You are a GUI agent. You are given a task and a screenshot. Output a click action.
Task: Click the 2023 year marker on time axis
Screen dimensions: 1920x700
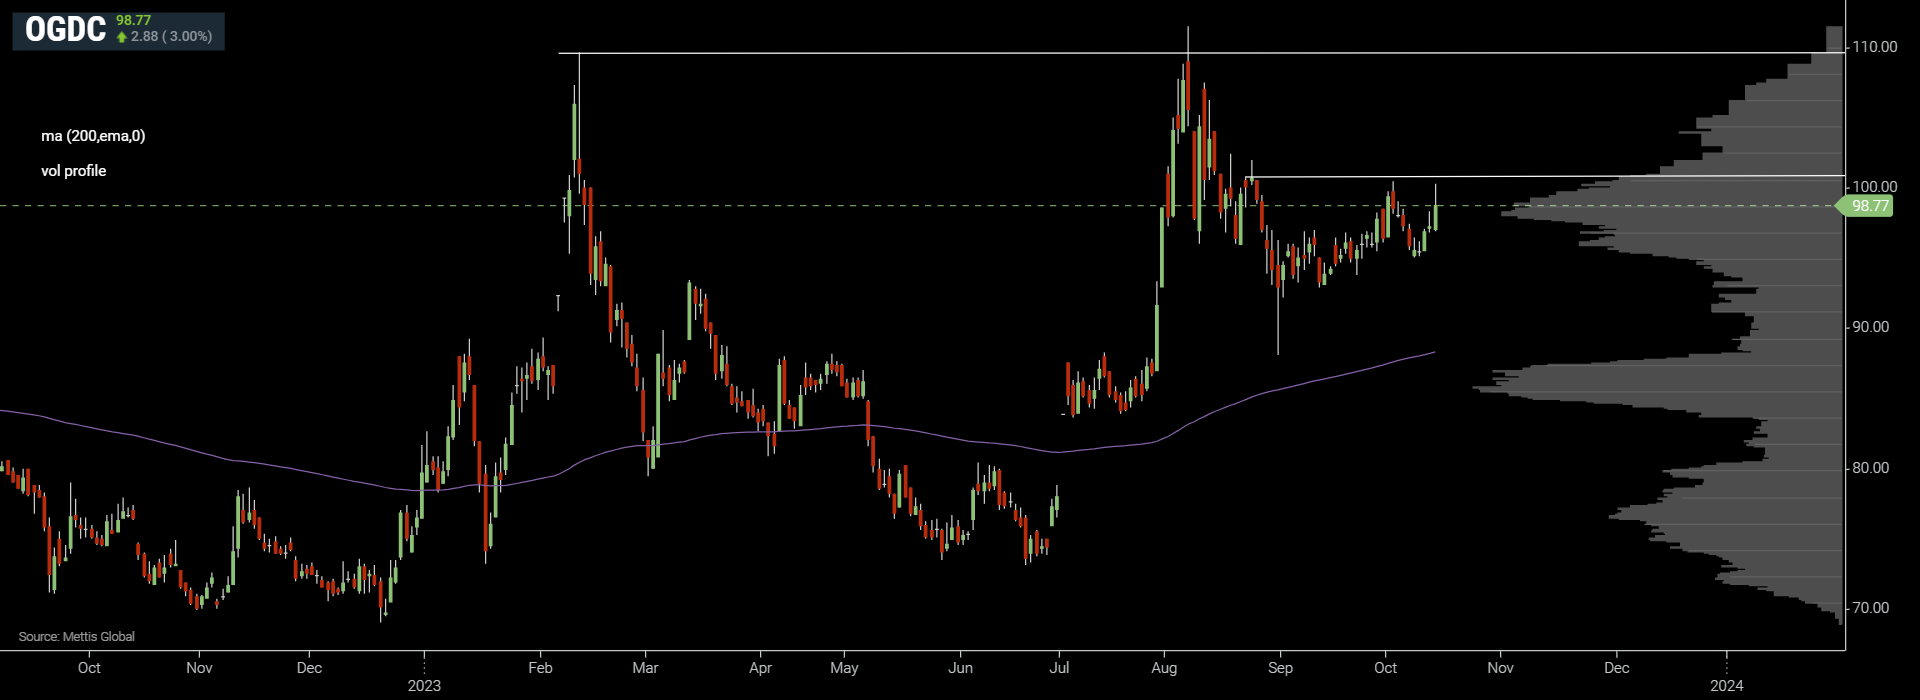coord(424,686)
